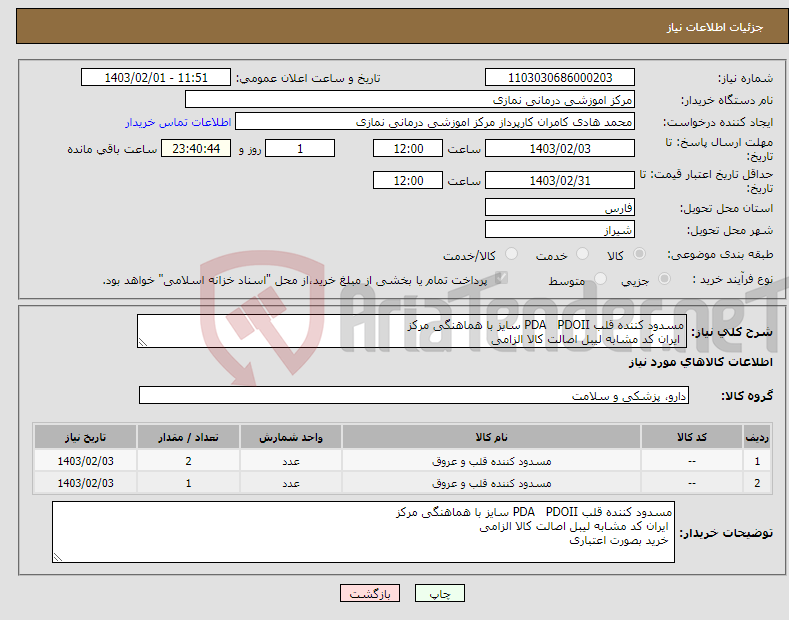Image resolution: width=789 pixels, height=620 pixels.
Task: Click the remaining days field showing 1
Action: pos(300,148)
